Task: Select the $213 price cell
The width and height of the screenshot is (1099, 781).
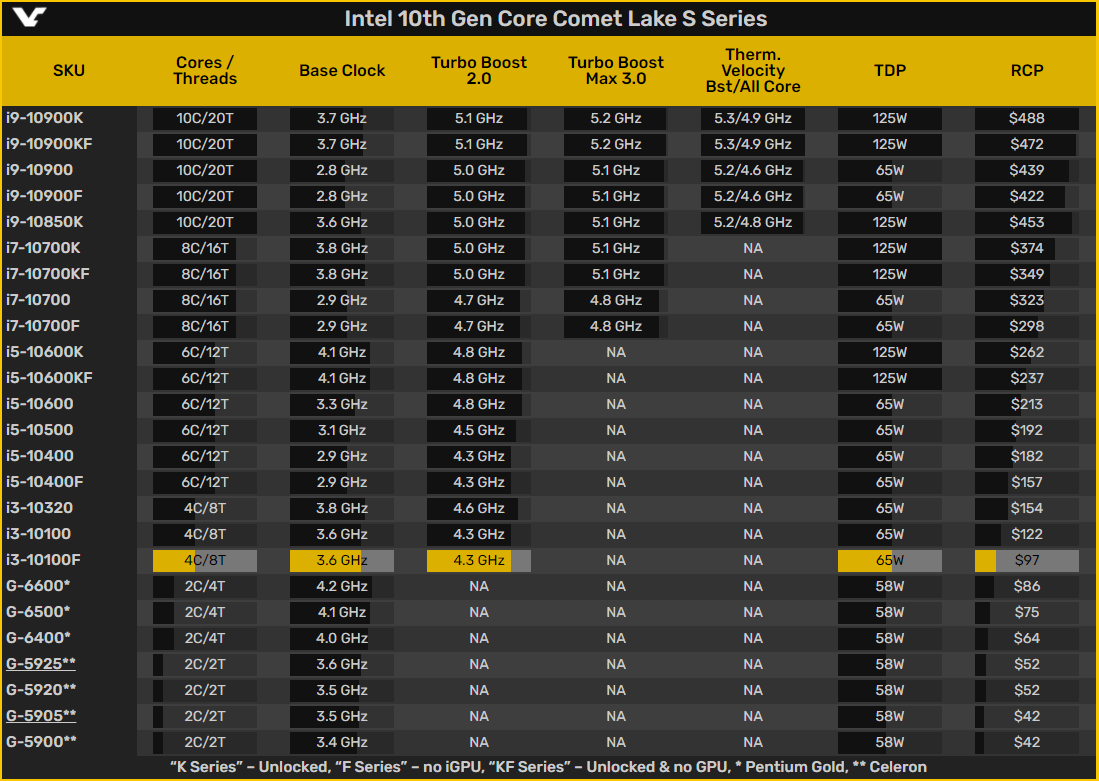Action: (x=1027, y=404)
